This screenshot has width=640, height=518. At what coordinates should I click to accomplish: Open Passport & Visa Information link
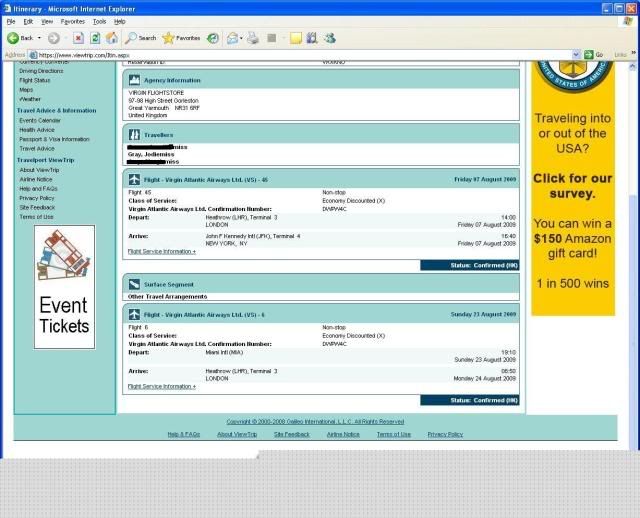pos(54,139)
